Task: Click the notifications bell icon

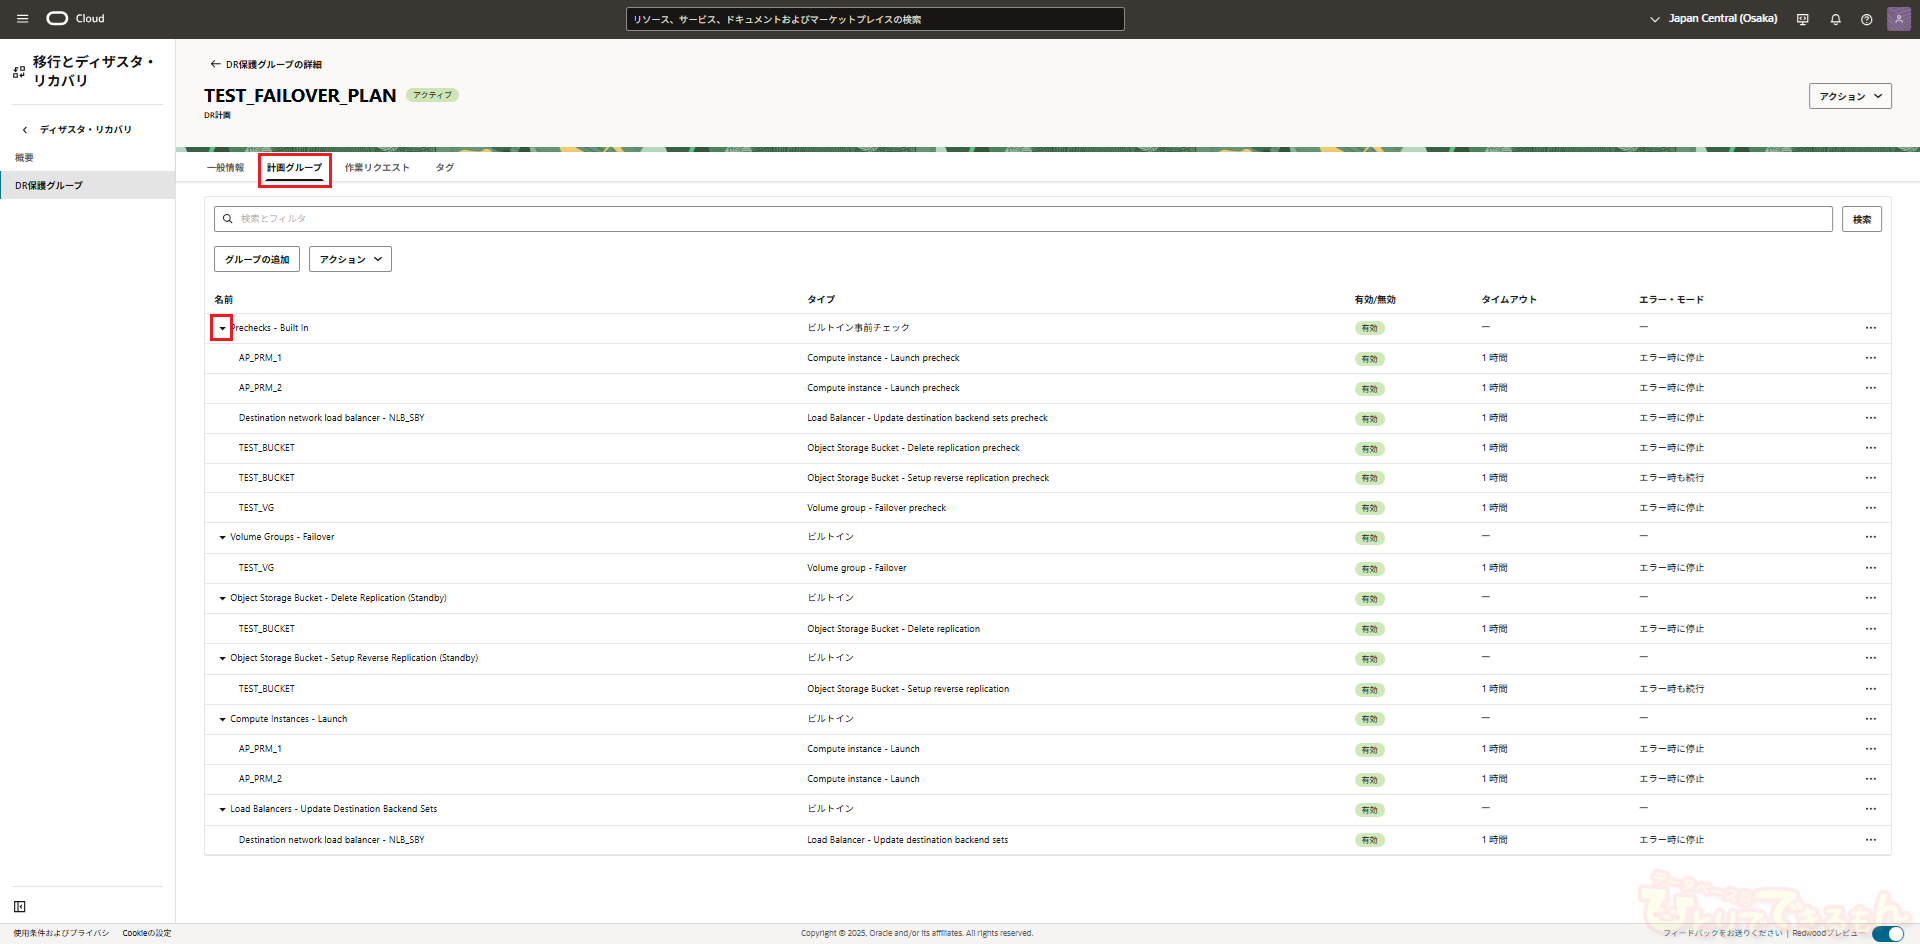Action: [1835, 19]
